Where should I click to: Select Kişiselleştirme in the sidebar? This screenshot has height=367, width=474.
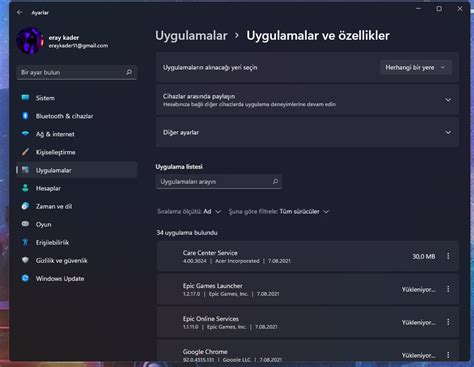(x=77, y=152)
